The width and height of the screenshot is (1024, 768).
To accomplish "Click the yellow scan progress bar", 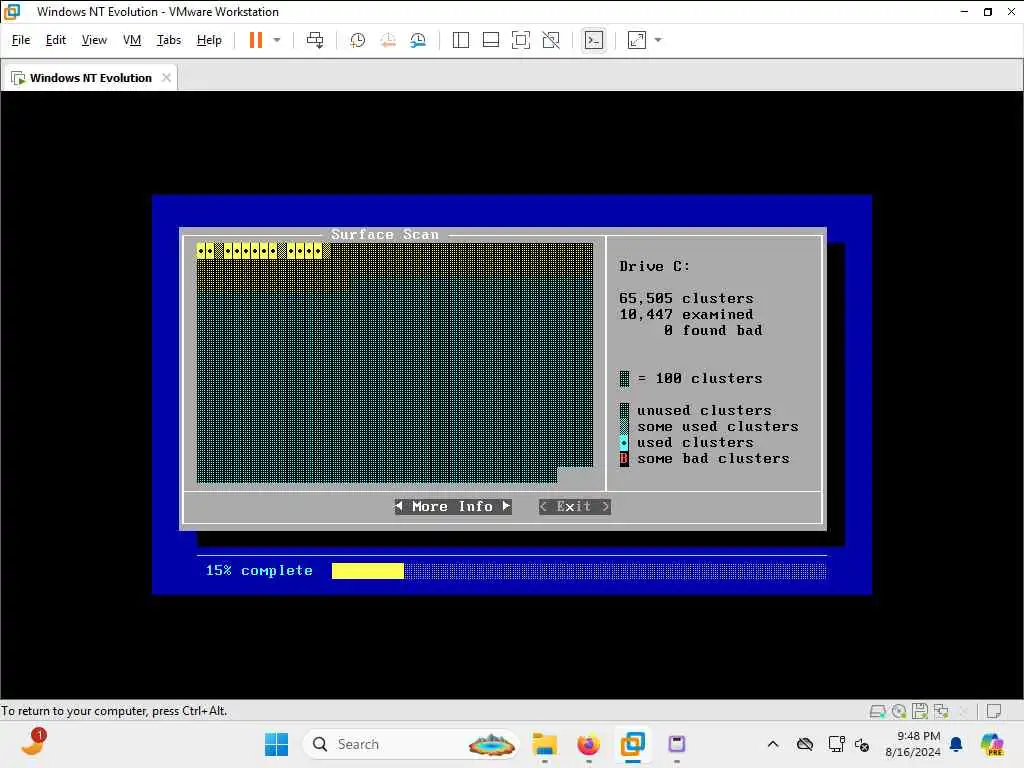I will tap(368, 571).
